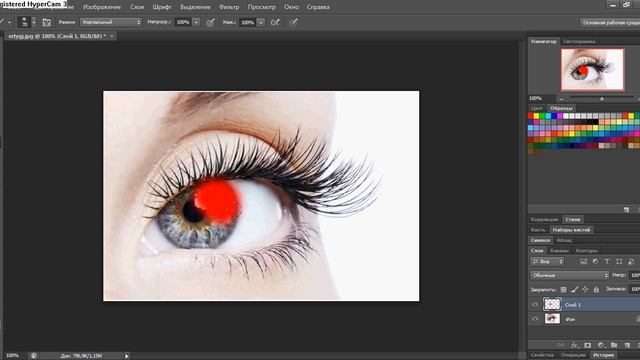Pick the pure blue swatch in first row
Viewport: 640px width, 360px height.
click(x=554, y=116)
